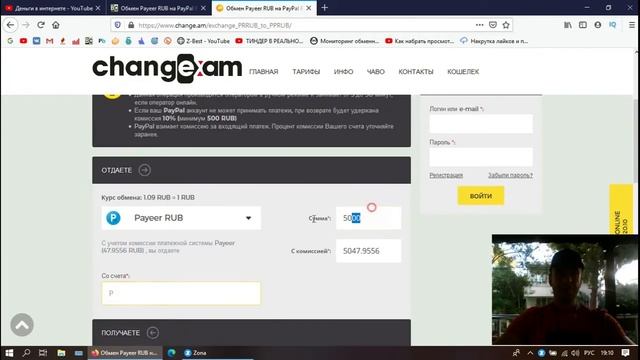This screenshot has width=640, height=360.
Task: Open Task View on the taskbar
Action: tap(43, 353)
